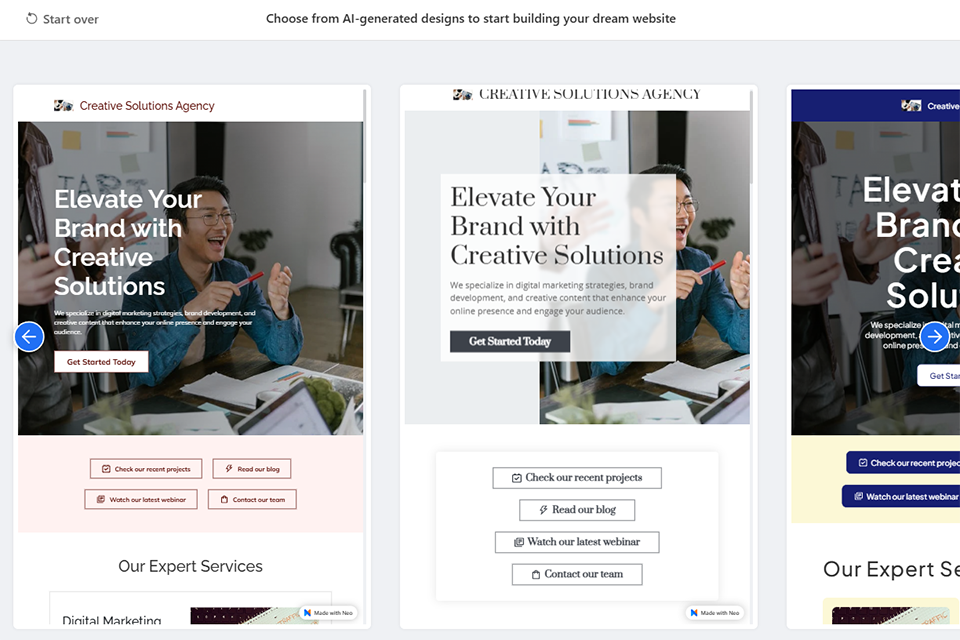Select the first design hero image
Viewport: 960px width, 640px height.
coord(190,279)
